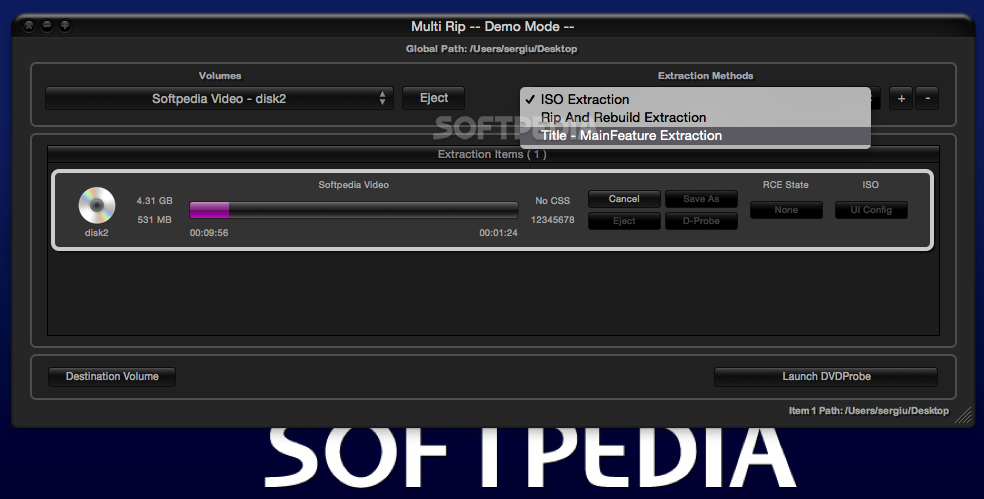Viewport: 984px width, 499px height.
Task: Click the Global Path text
Action: tap(491, 49)
